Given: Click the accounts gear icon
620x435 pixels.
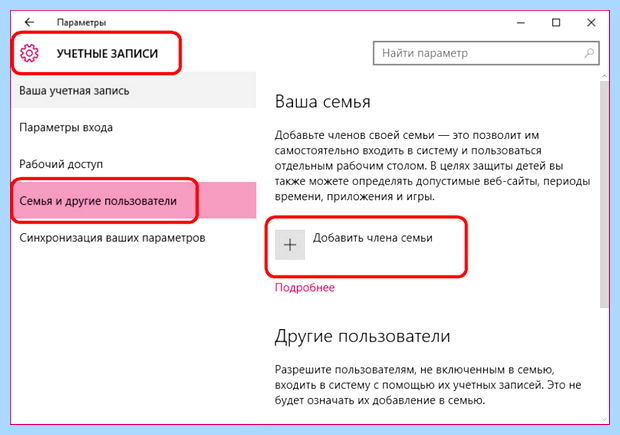Looking at the screenshot, I should point(30,53).
